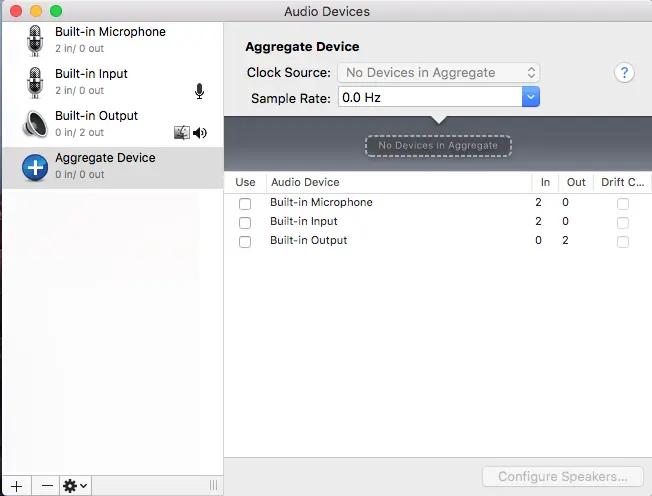Click the default input microphone indicator

pos(200,92)
